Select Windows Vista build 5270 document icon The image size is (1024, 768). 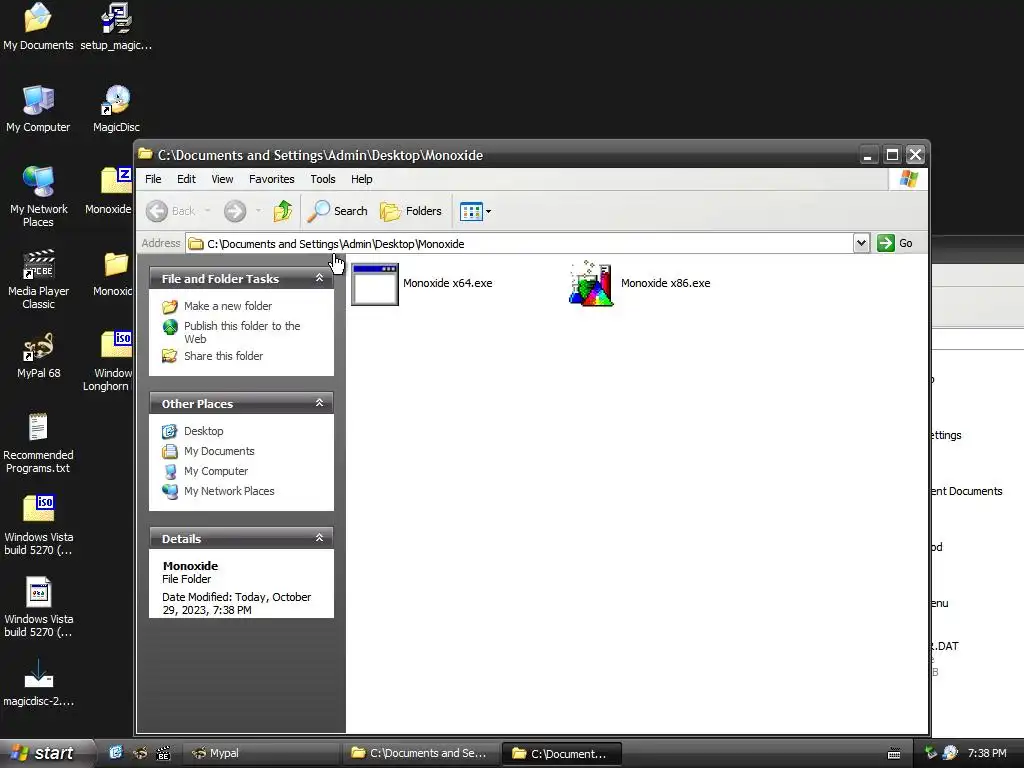pyautogui.click(x=39, y=607)
